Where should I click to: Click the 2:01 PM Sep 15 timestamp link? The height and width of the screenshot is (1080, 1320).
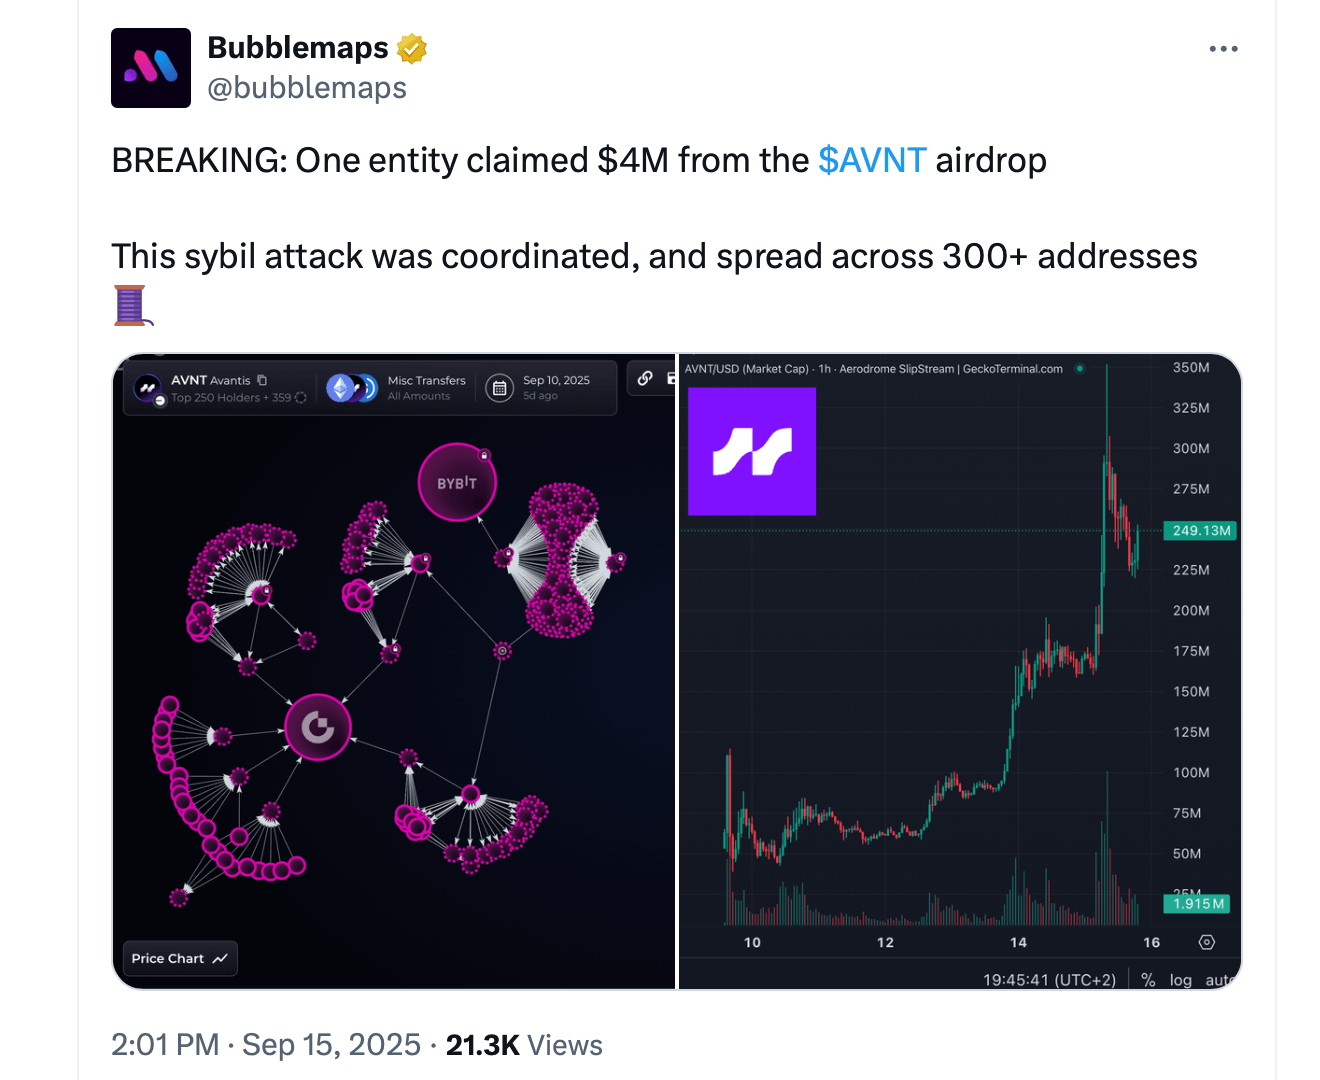click(x=265, y=1044)
